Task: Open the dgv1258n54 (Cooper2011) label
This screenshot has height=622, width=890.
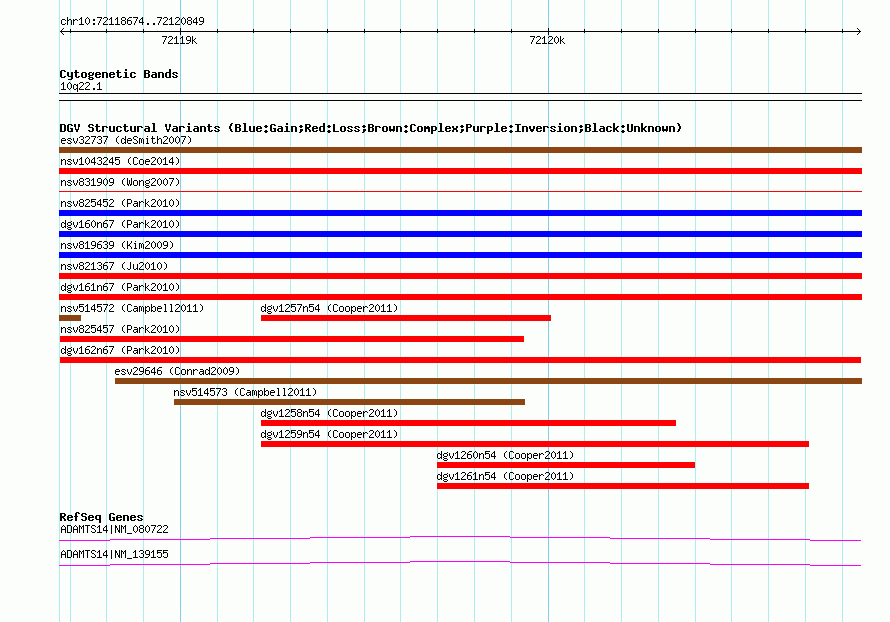Action: coord(329,413)
